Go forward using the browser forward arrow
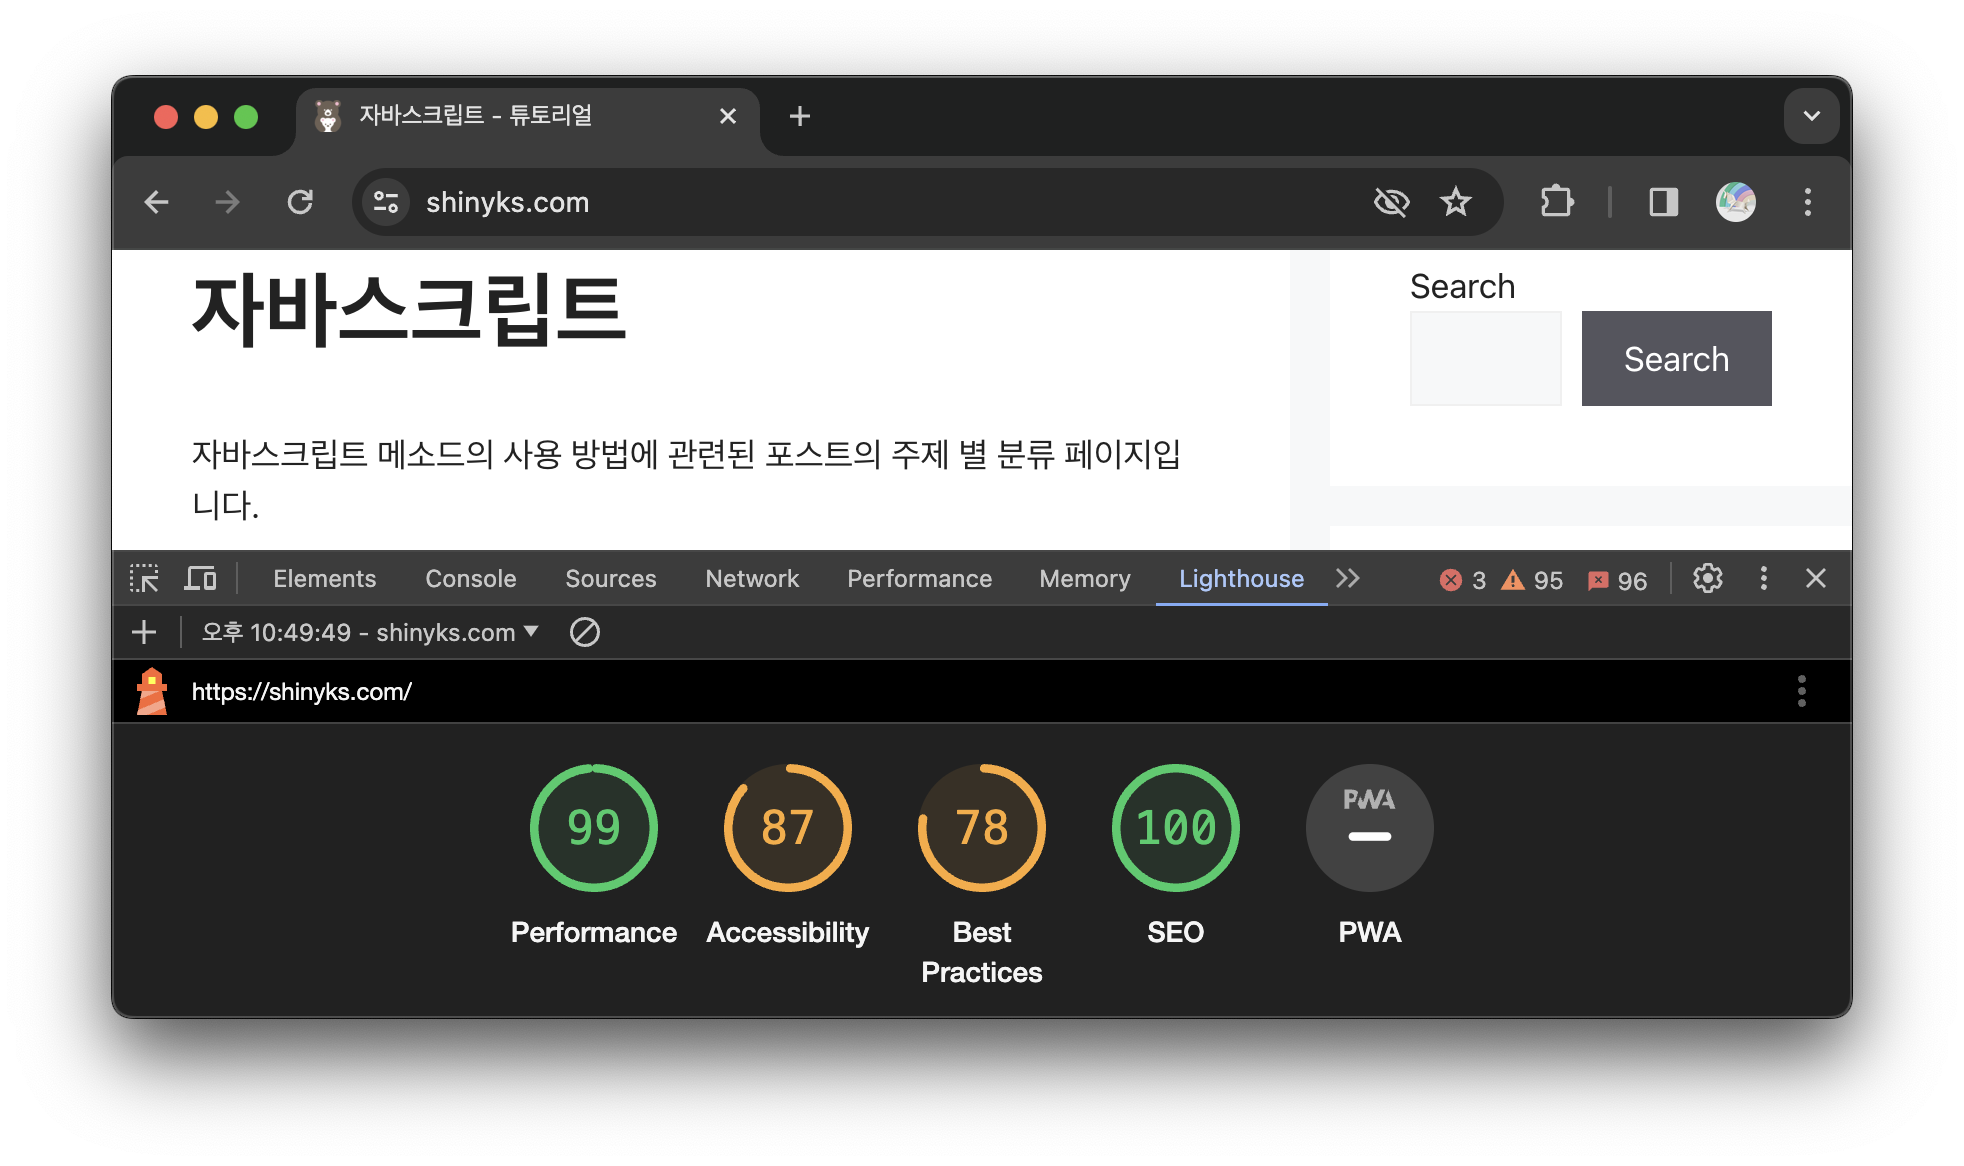The image size is (1964, 1166). coord(228,202)
